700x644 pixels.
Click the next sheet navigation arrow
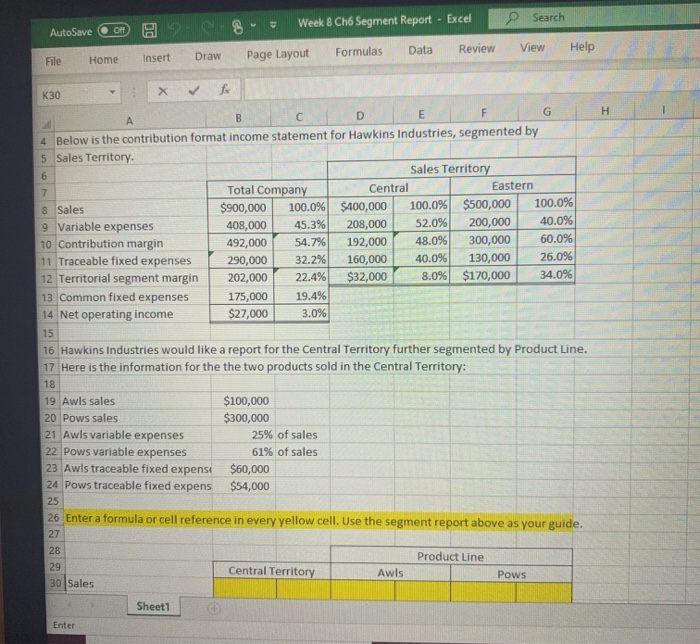[92, 605]
